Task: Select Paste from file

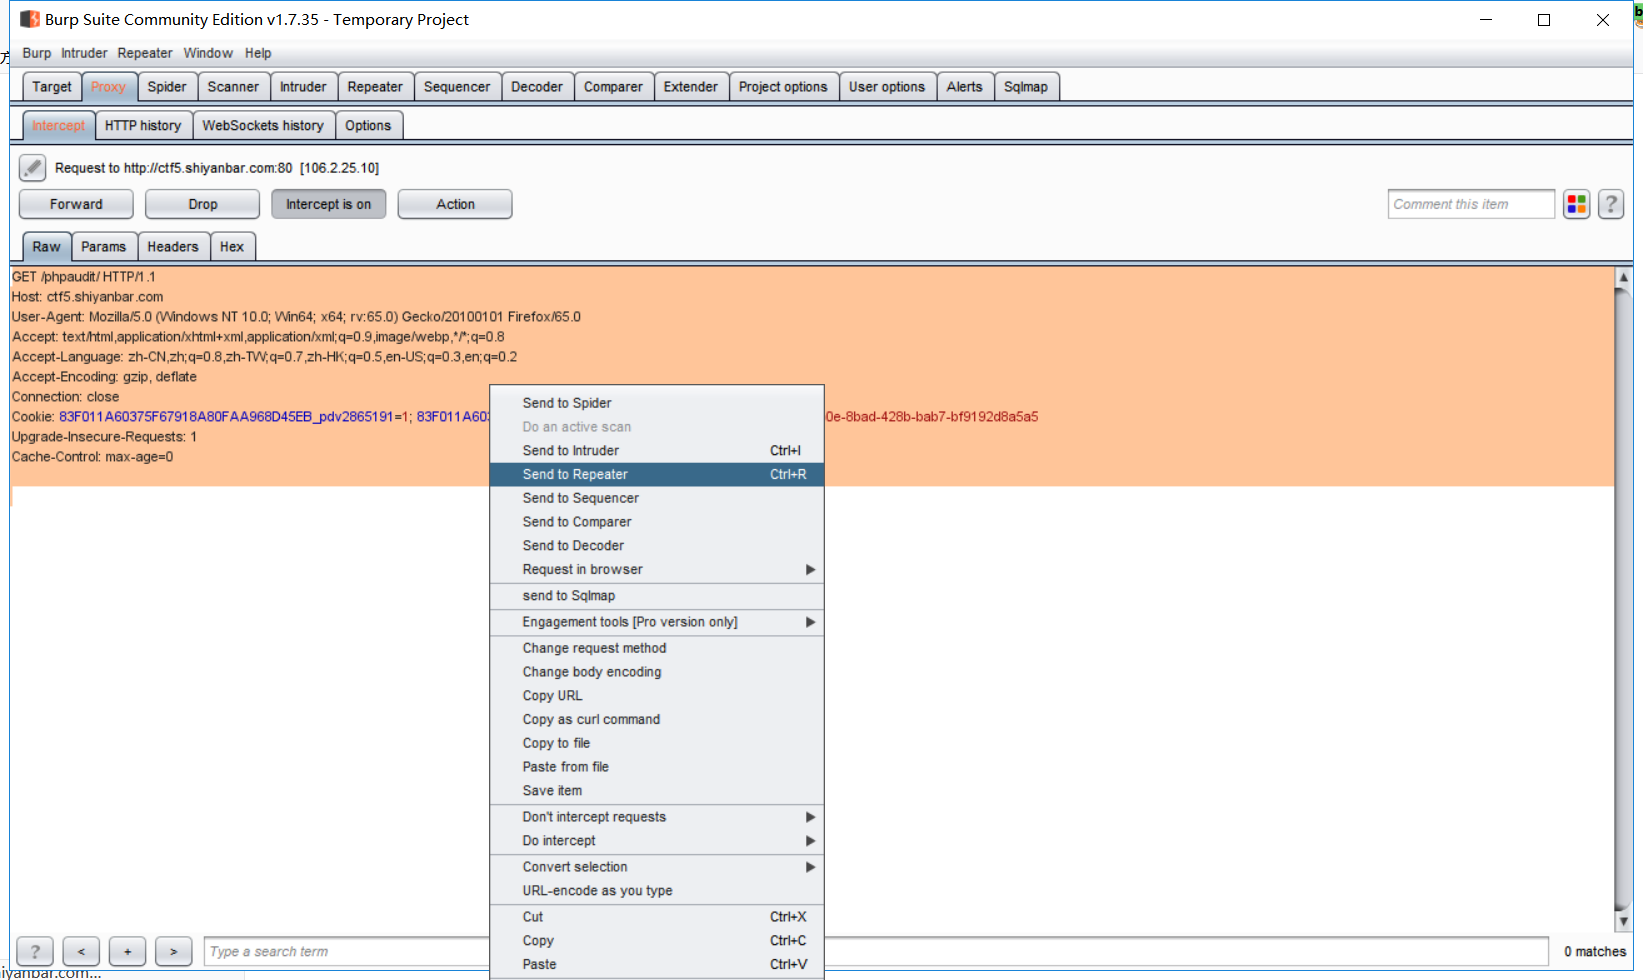Action: click(x=657, y=767)
